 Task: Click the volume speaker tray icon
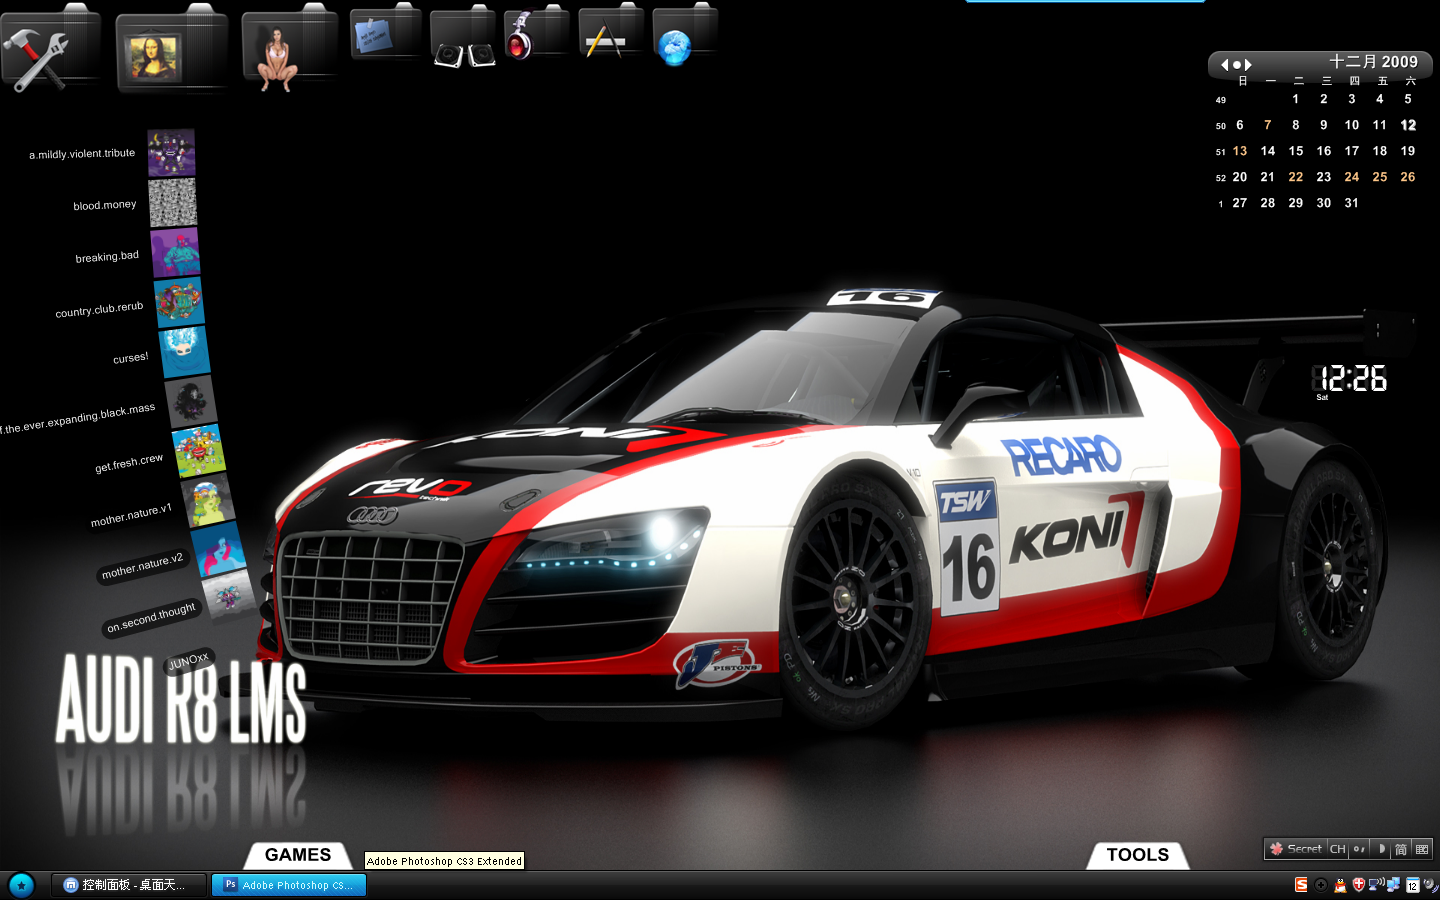[x=1431, y=885]
